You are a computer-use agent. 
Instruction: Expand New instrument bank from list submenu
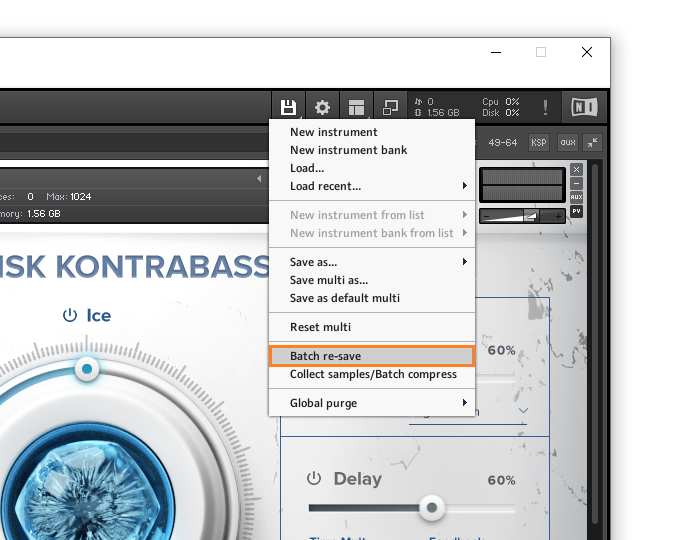[x=372, y=233]
